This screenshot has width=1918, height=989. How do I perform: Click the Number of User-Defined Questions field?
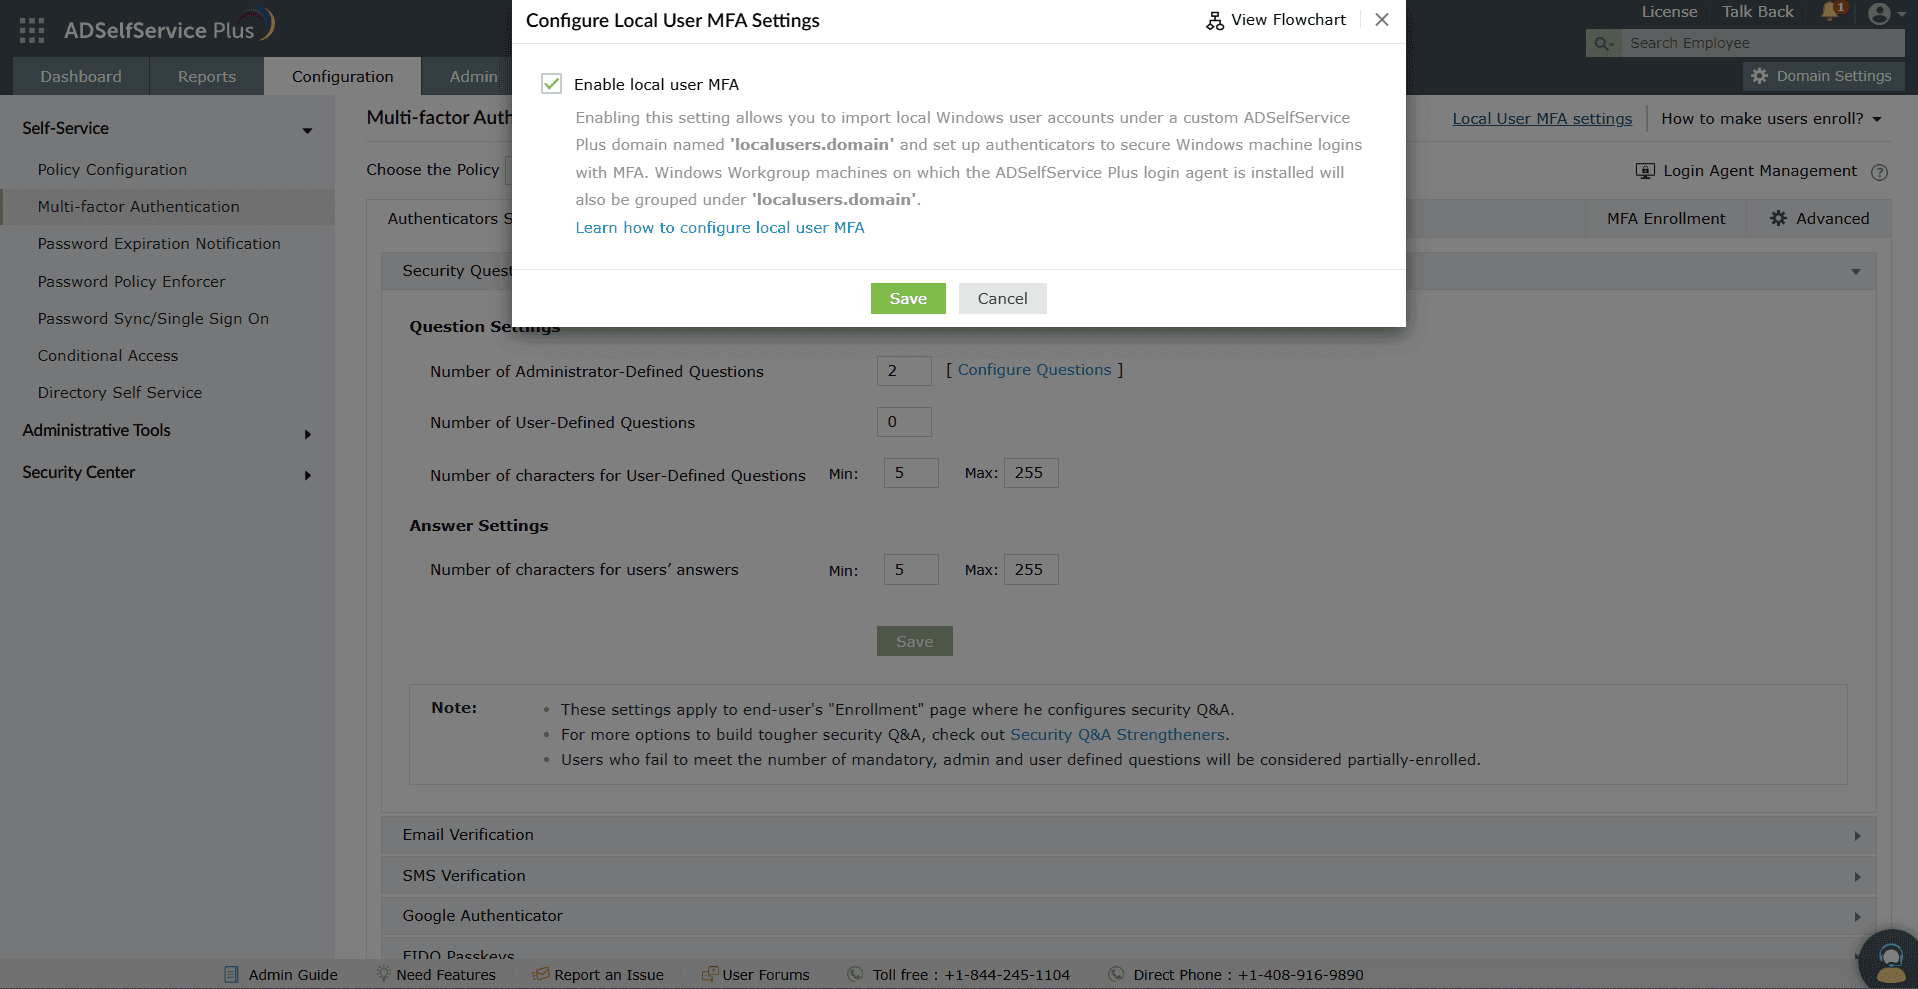[x=903, y=421]
